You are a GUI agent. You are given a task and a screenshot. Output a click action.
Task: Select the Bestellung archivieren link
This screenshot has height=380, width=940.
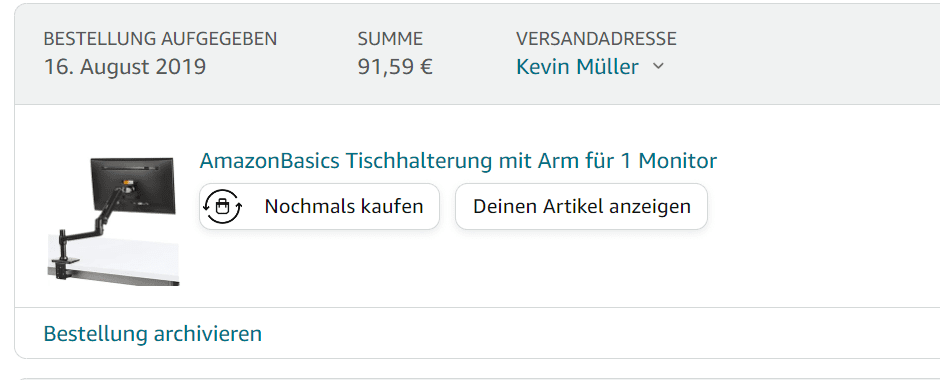pyautogui.click(x=153, y=333)
